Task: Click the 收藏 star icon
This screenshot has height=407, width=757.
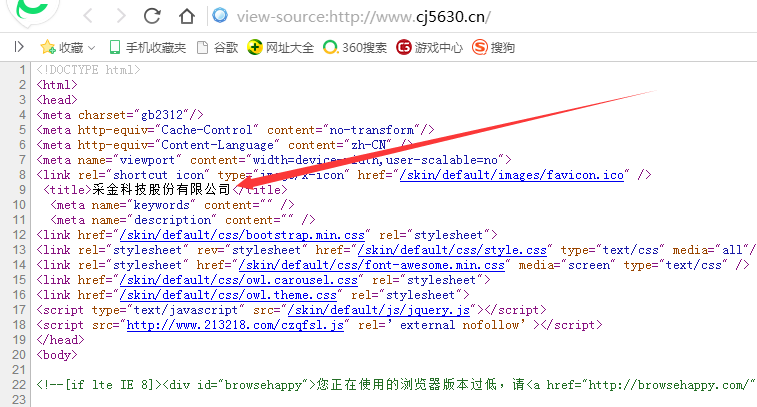Action: 48,47
